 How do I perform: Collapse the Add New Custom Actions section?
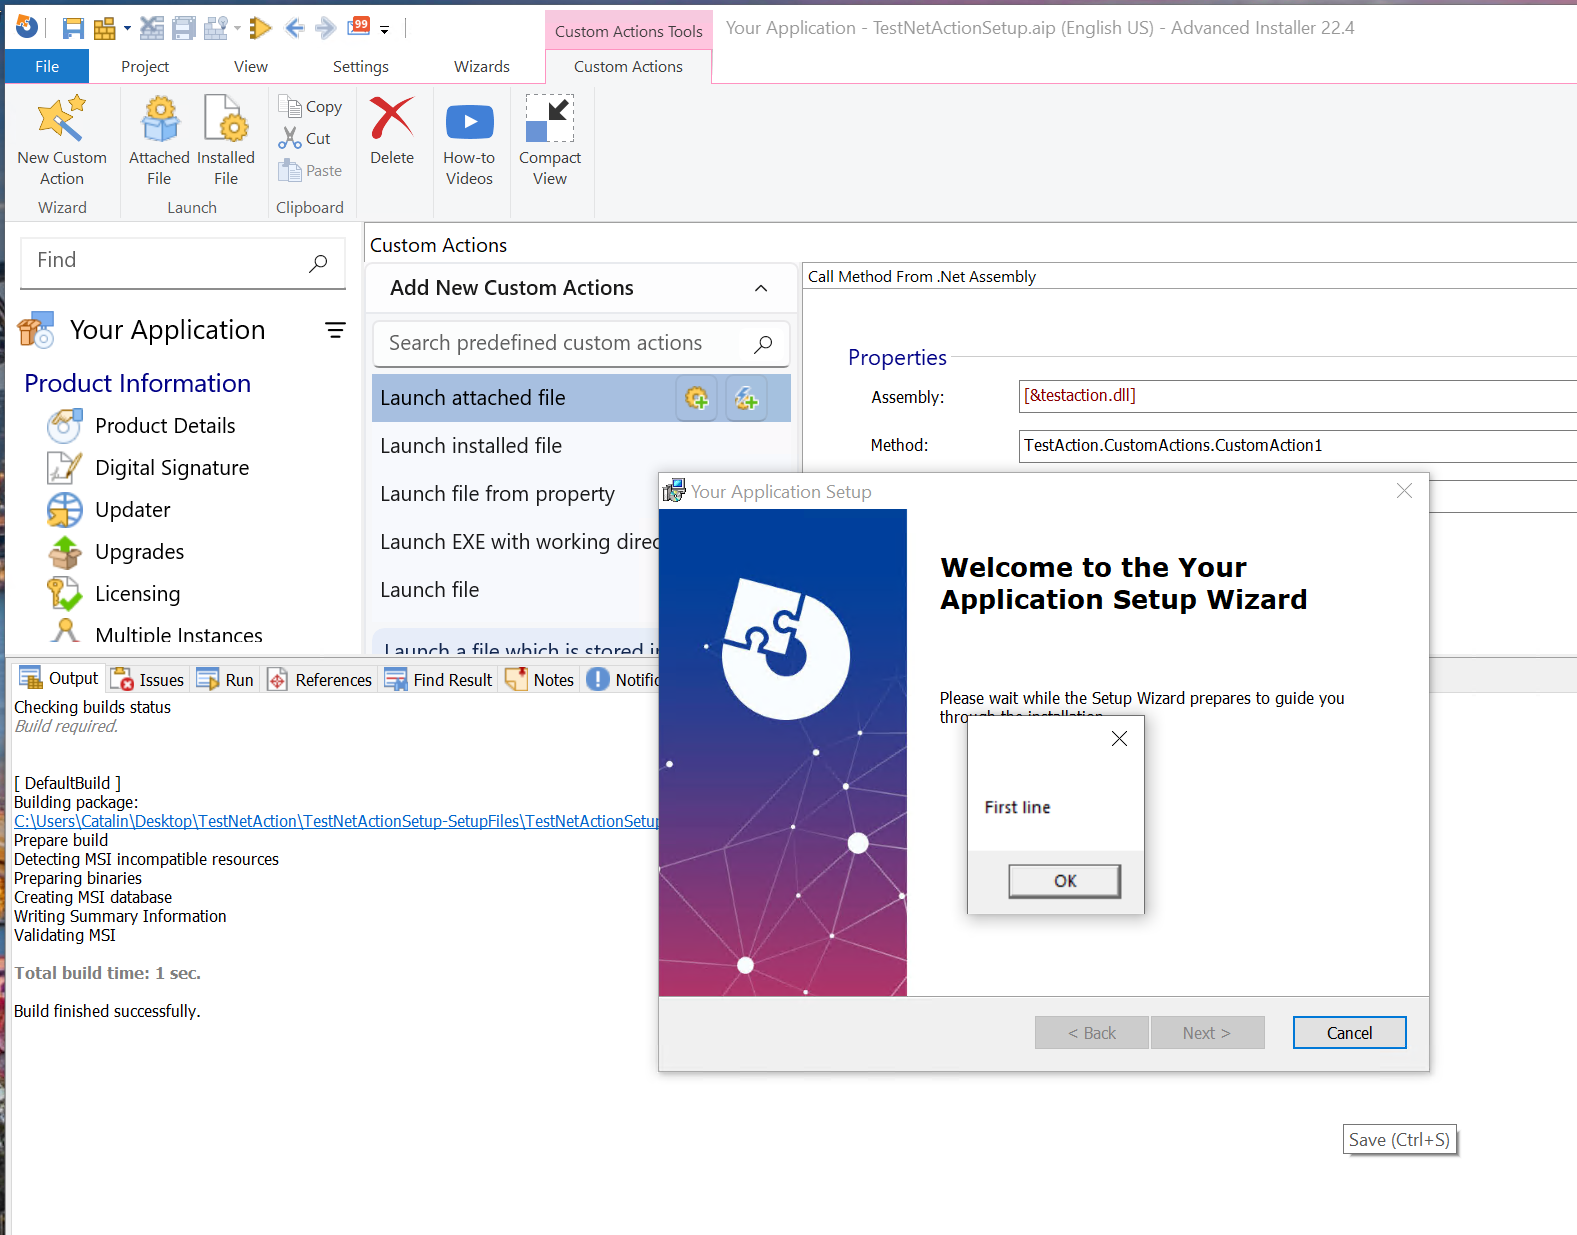coord(761,289)
